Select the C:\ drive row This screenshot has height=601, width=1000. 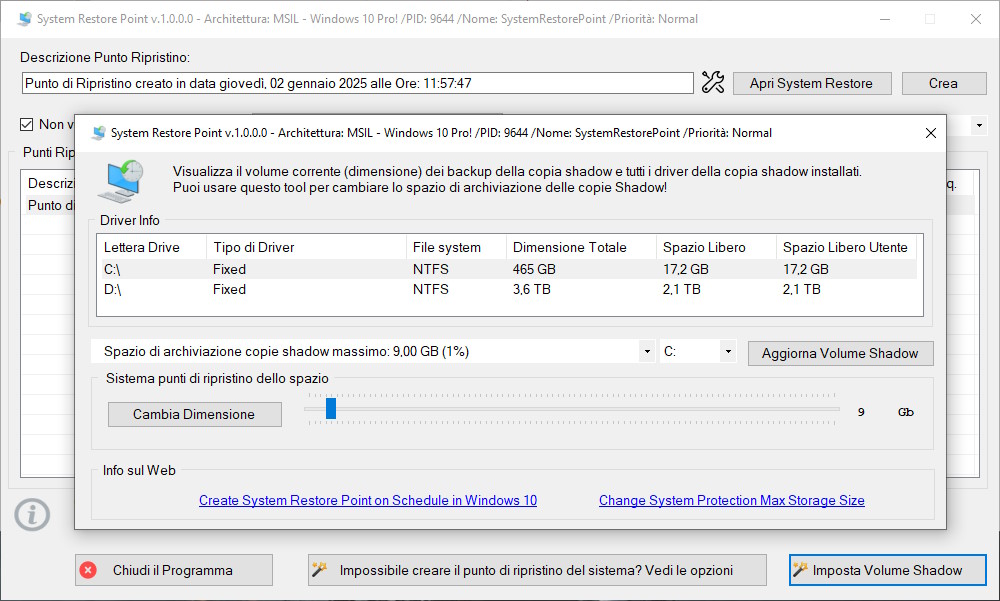tap(507, 269)
